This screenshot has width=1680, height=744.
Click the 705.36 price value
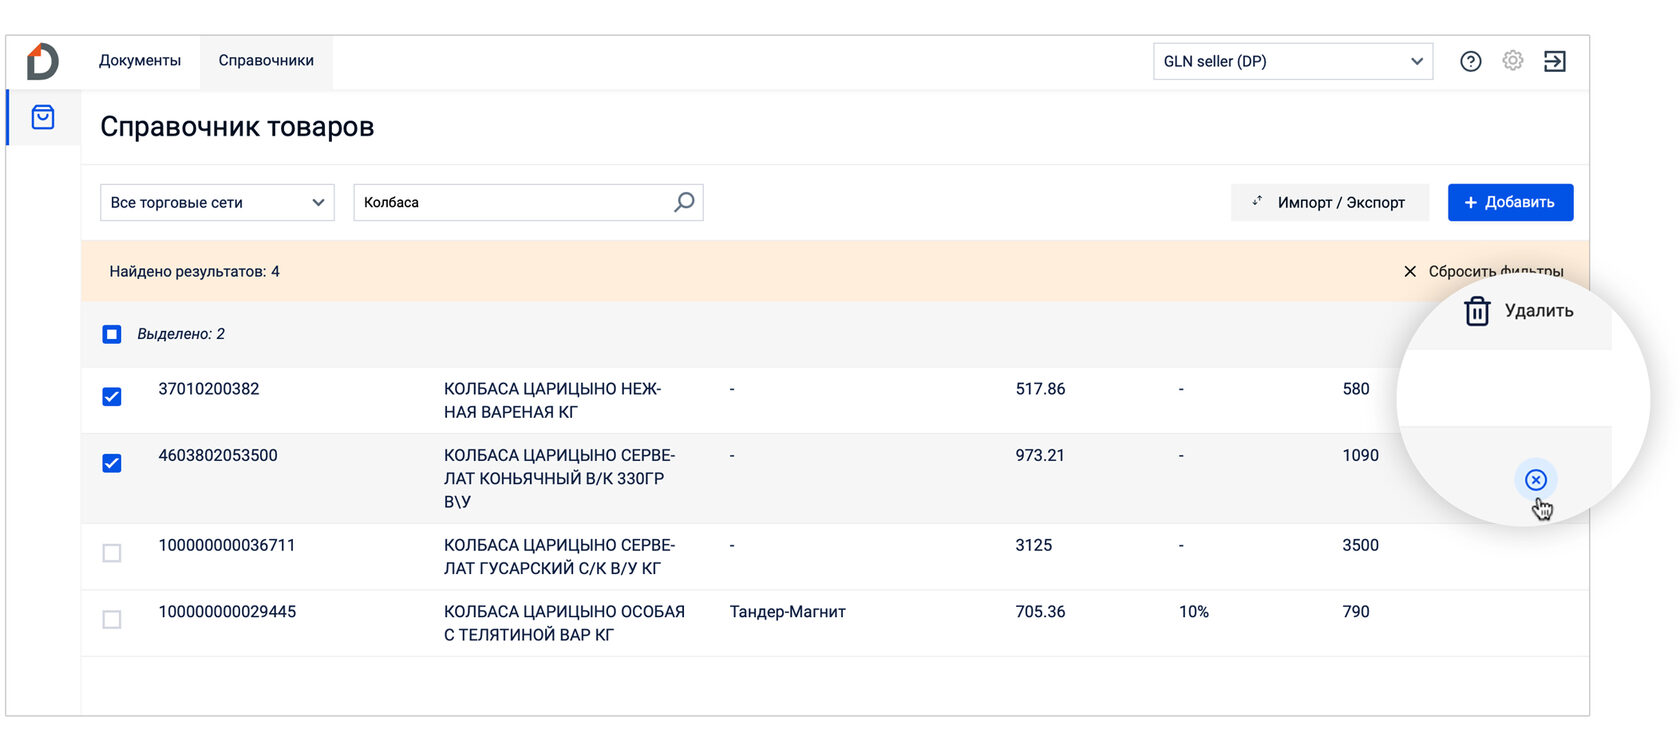tap(1040, 612)
